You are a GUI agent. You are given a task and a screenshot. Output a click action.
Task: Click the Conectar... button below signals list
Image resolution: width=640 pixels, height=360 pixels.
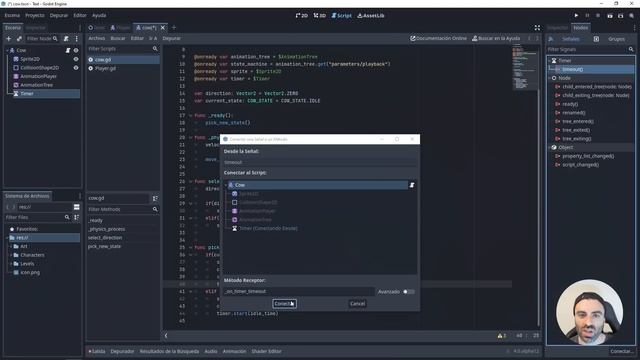(621, 351)
